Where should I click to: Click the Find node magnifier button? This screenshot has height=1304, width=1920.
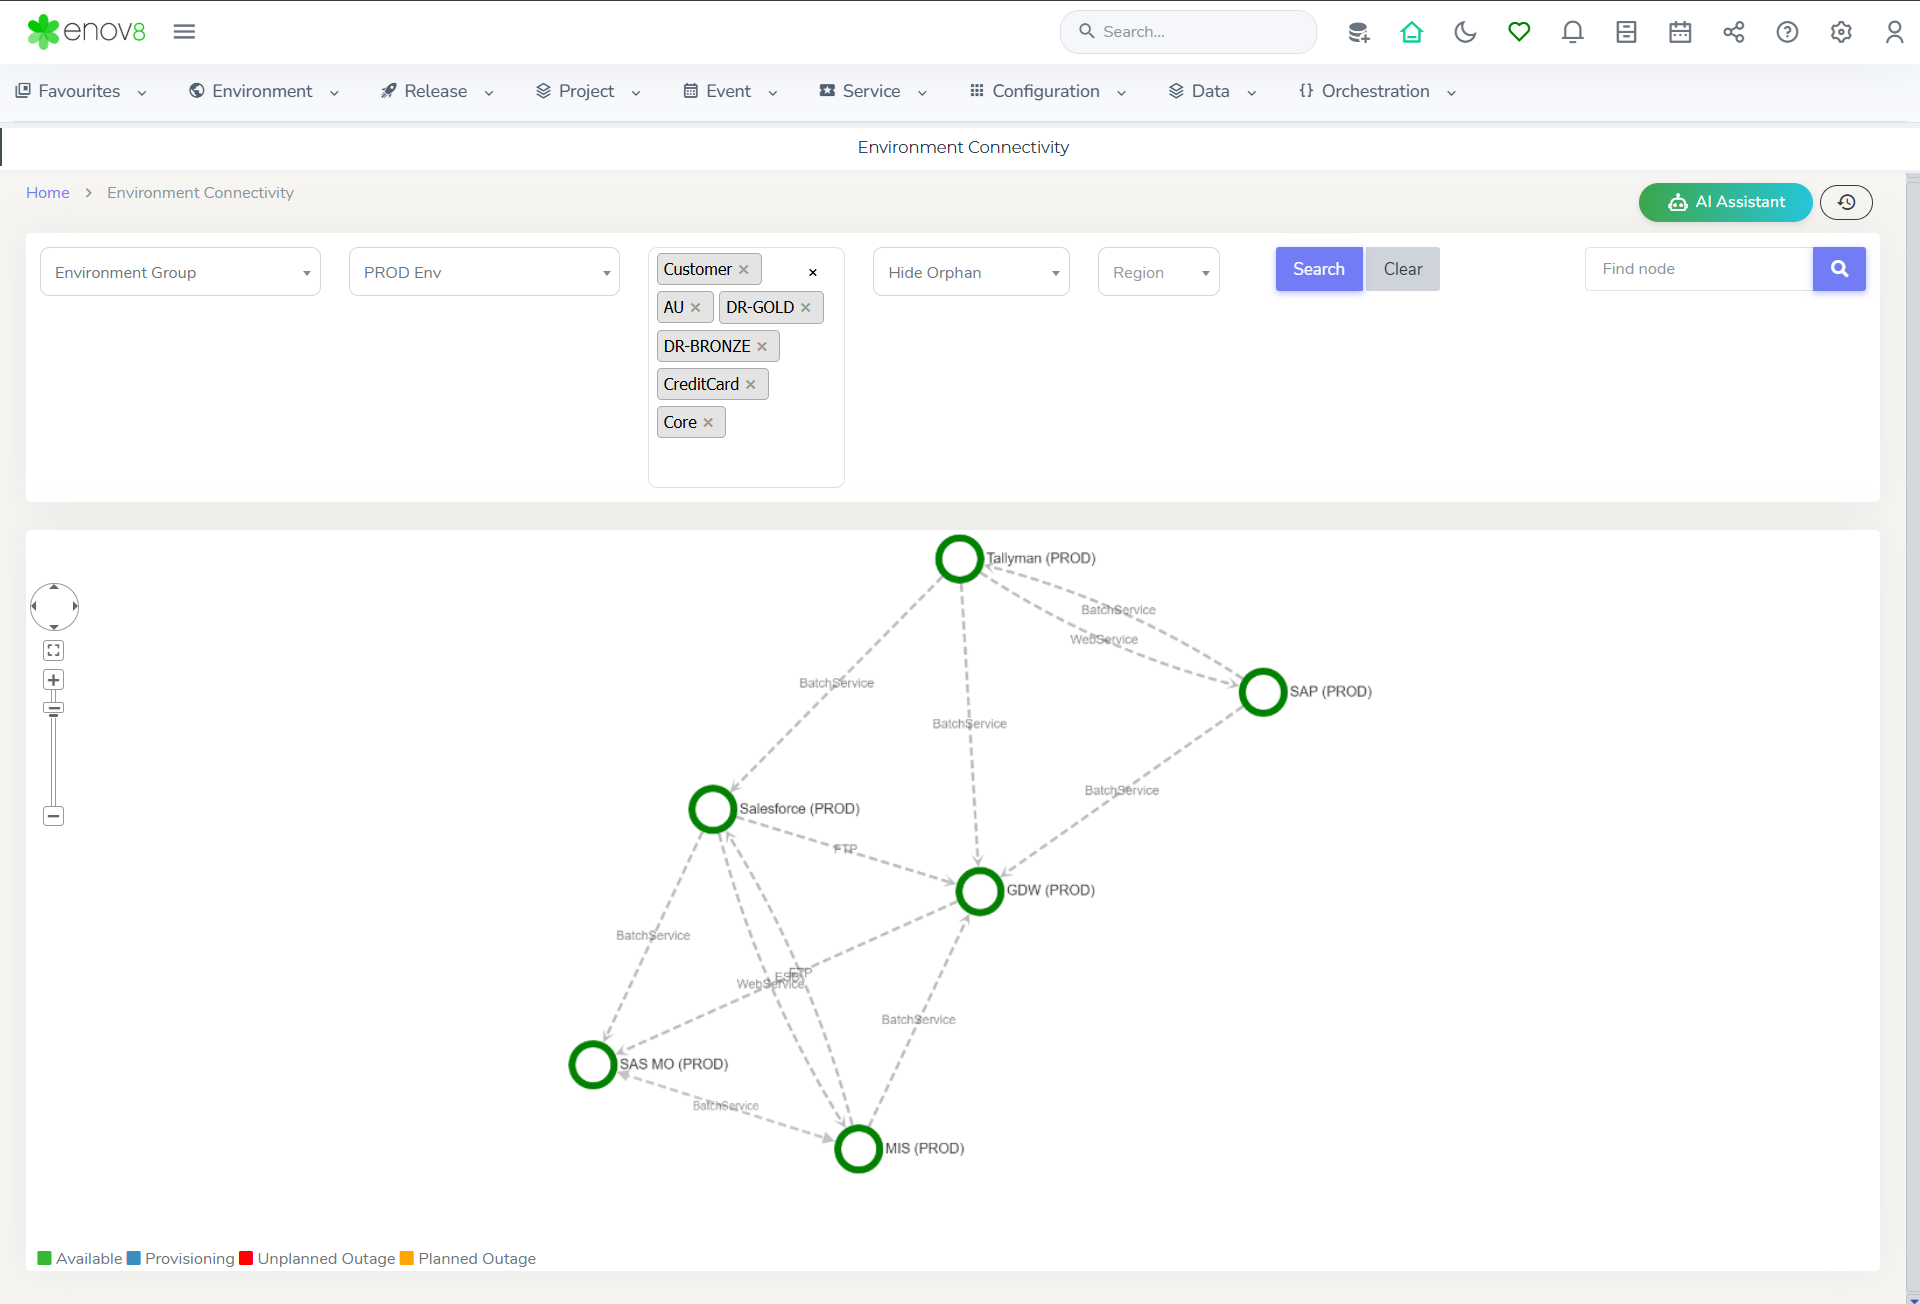click(x=1839, y=269)
